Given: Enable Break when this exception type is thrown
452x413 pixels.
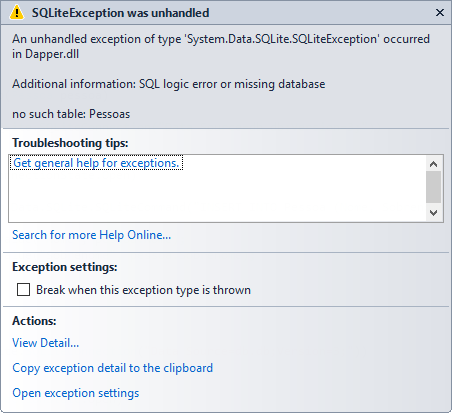Looking at the screenshot, I should (23, 290).
